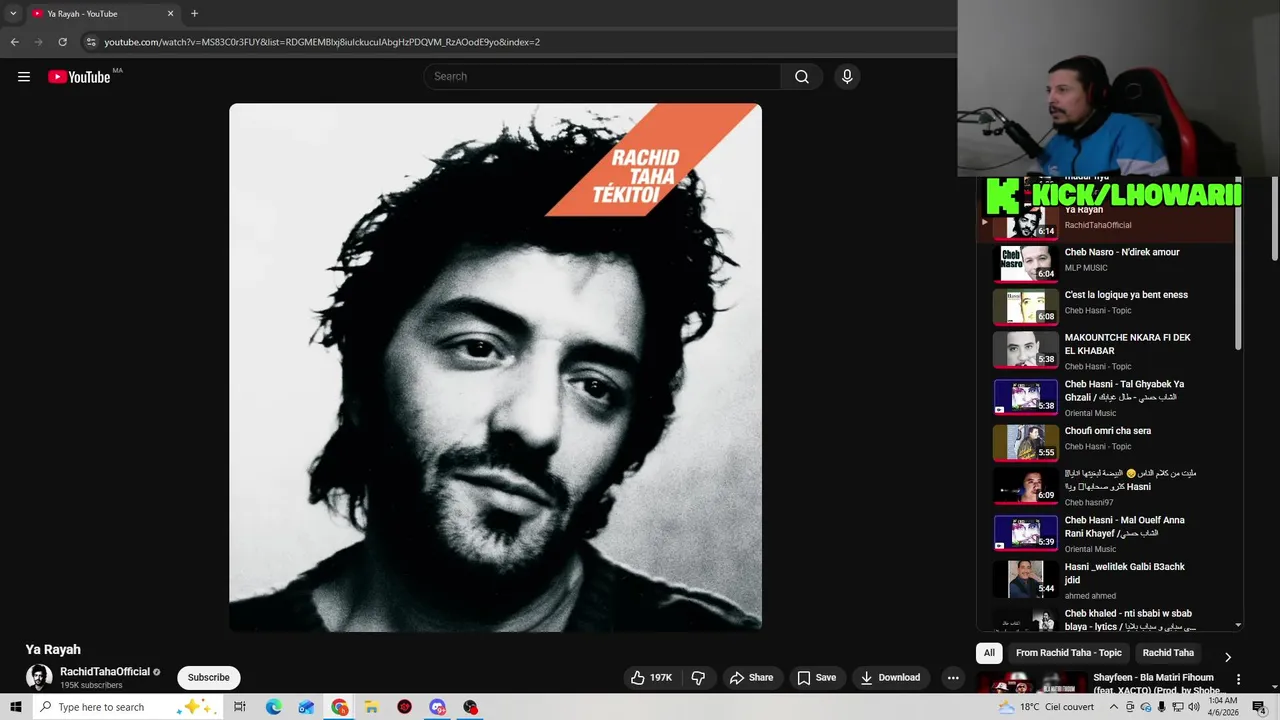Open the MLP MUSIC channel name
Image resolution: width=1280 pixels, height=720 pixels.
pyautogui.click(x=1086, y=268)
